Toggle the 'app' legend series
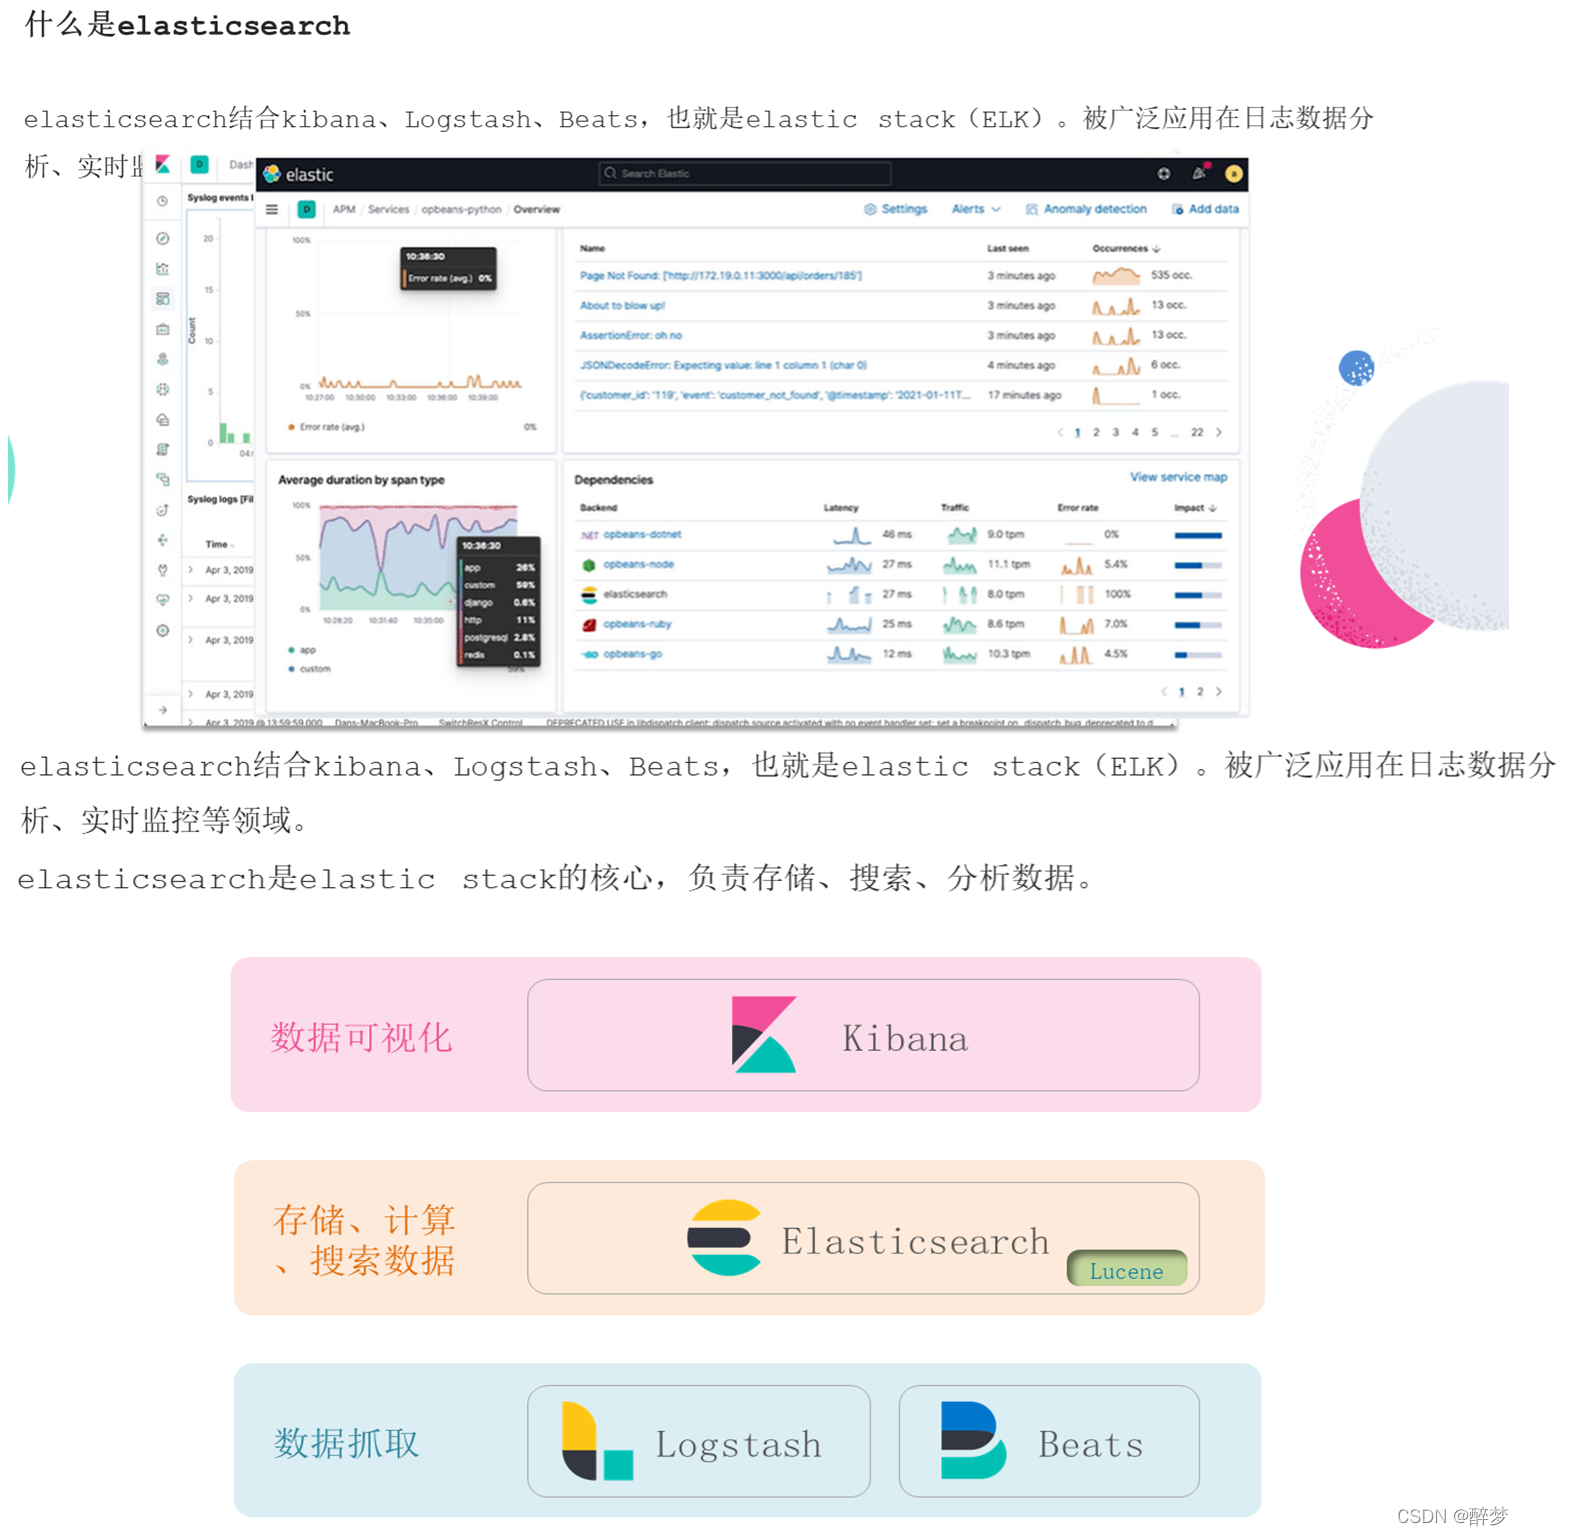Screen dimensions: 1584x1535 302,651
